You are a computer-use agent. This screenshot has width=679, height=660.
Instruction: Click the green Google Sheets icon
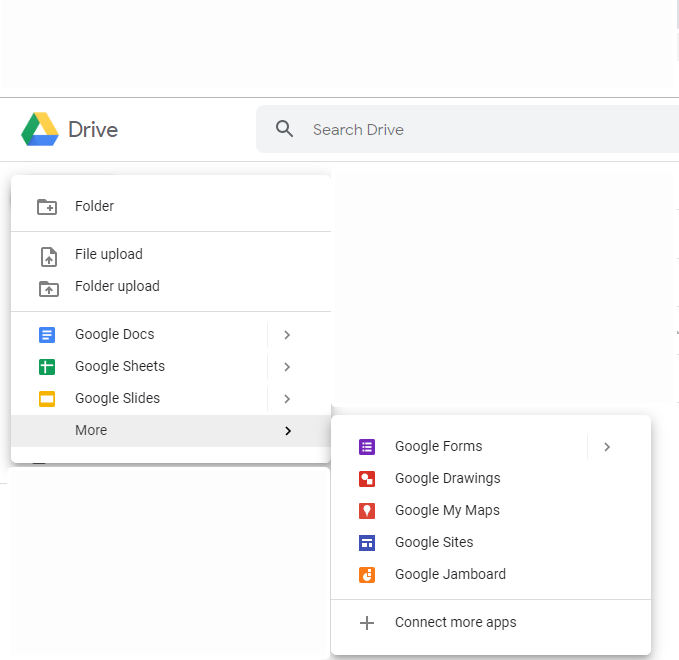[x=47, y=367]
